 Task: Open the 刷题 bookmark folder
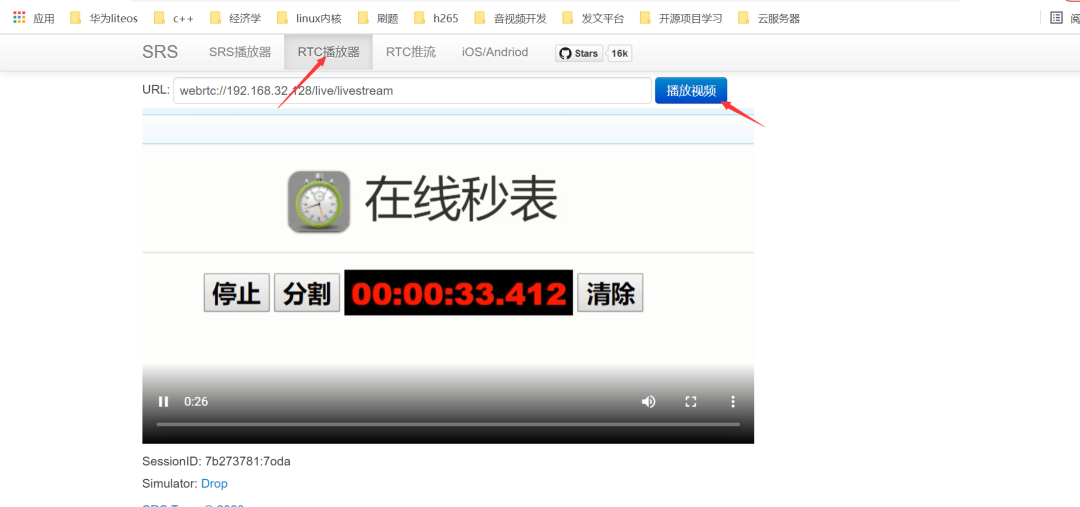[x=377, y=19]
